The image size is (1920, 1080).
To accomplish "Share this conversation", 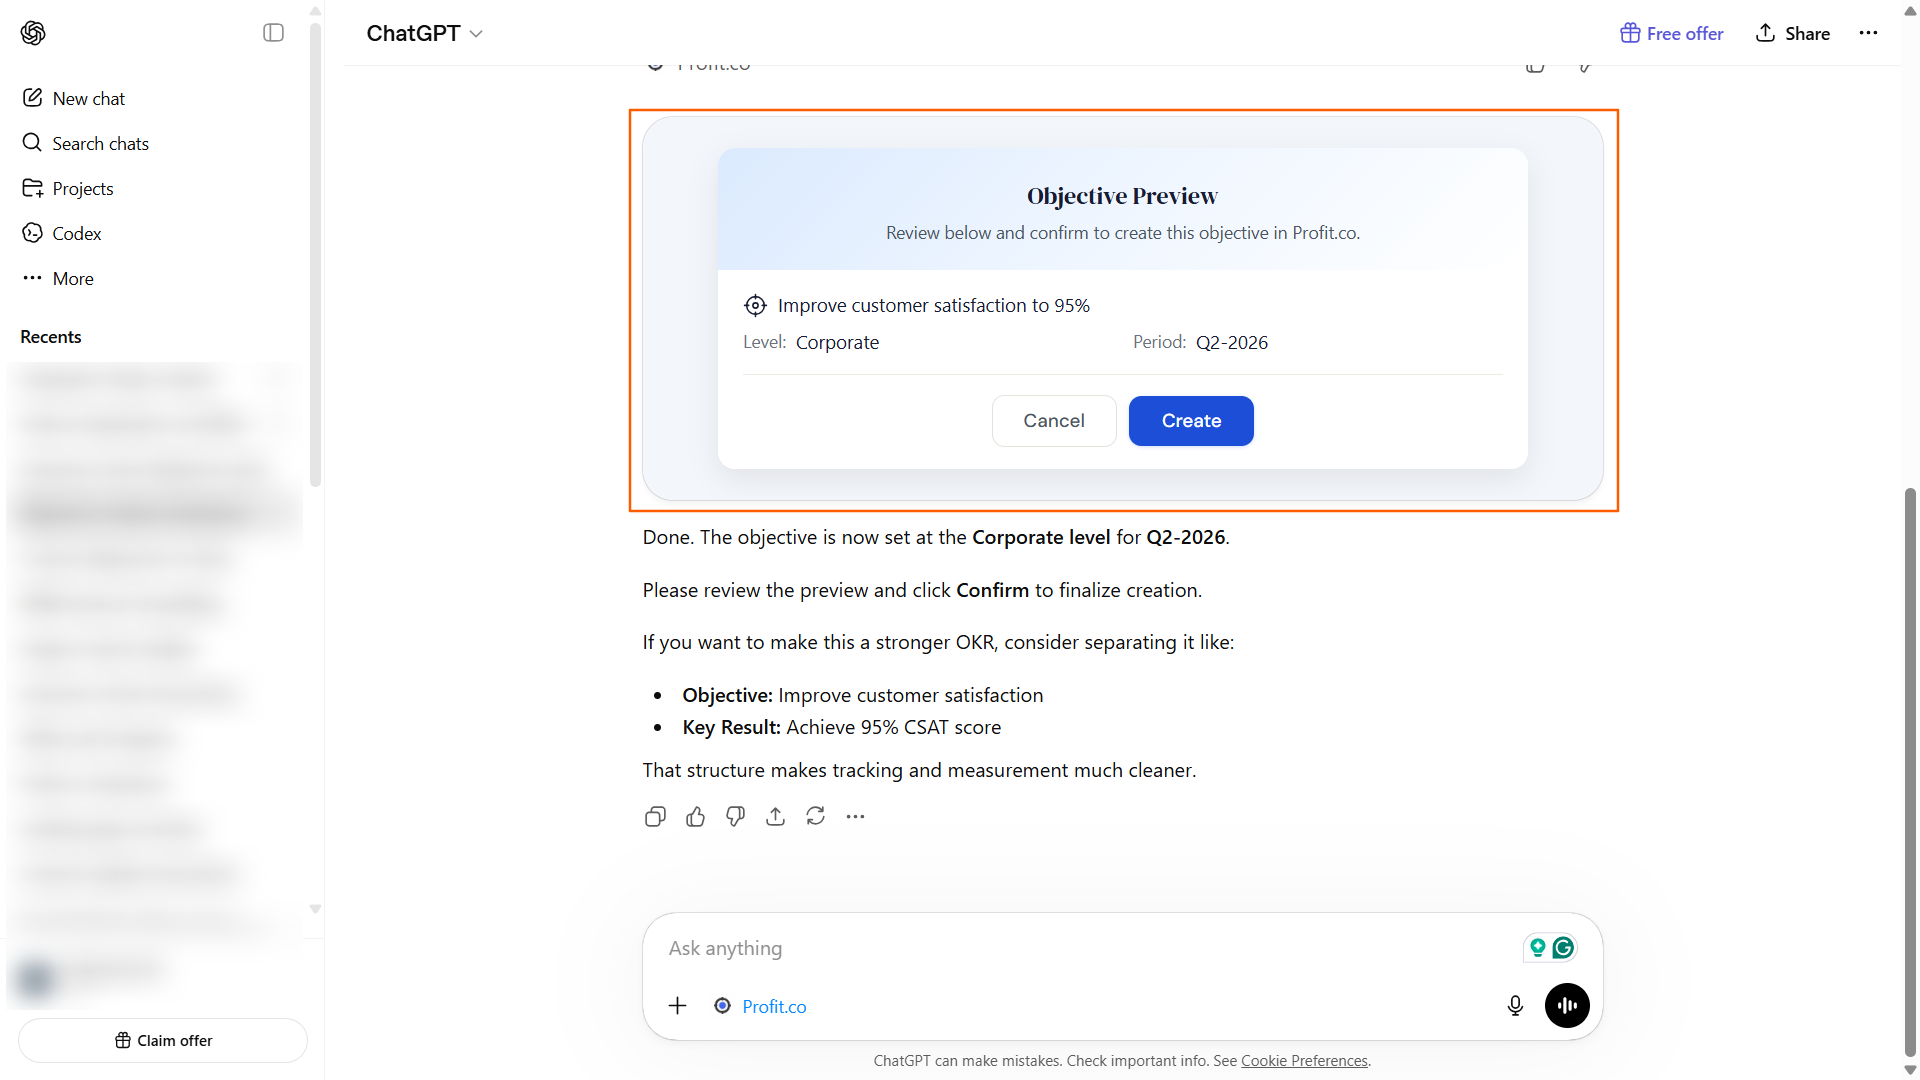I will click(1793, 33).
